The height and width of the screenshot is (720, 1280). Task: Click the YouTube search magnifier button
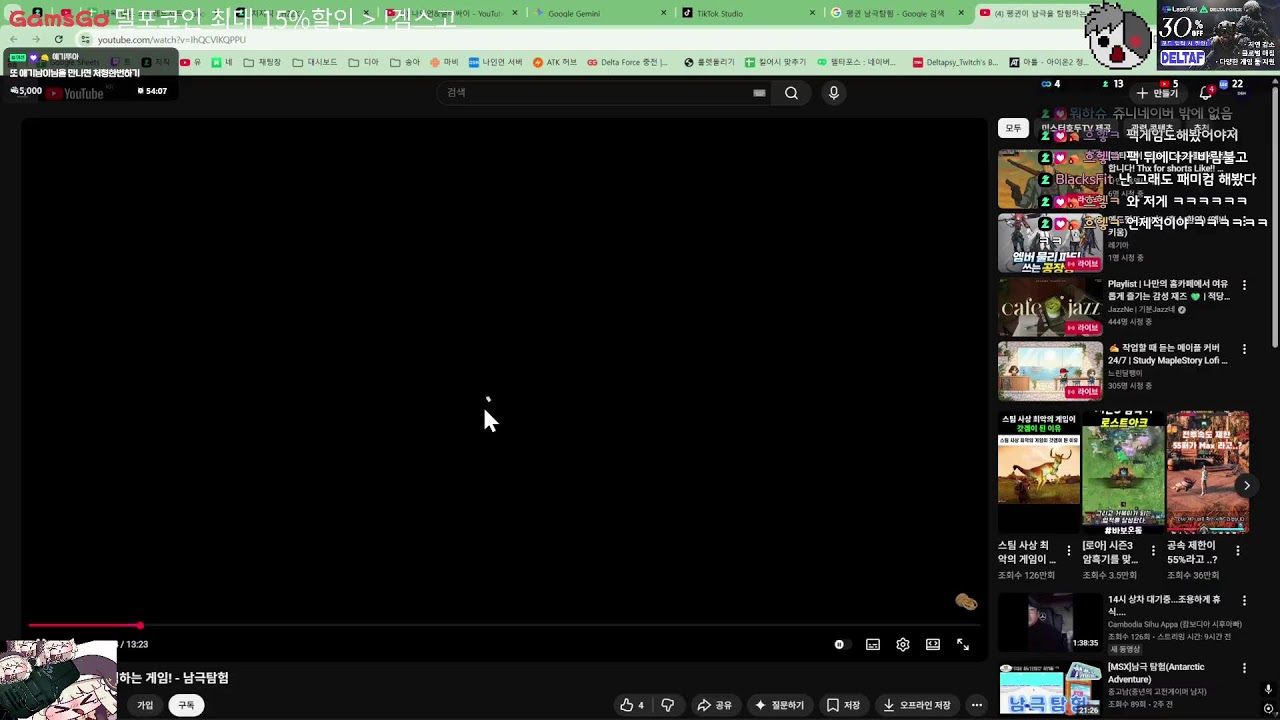click(791, 93)
